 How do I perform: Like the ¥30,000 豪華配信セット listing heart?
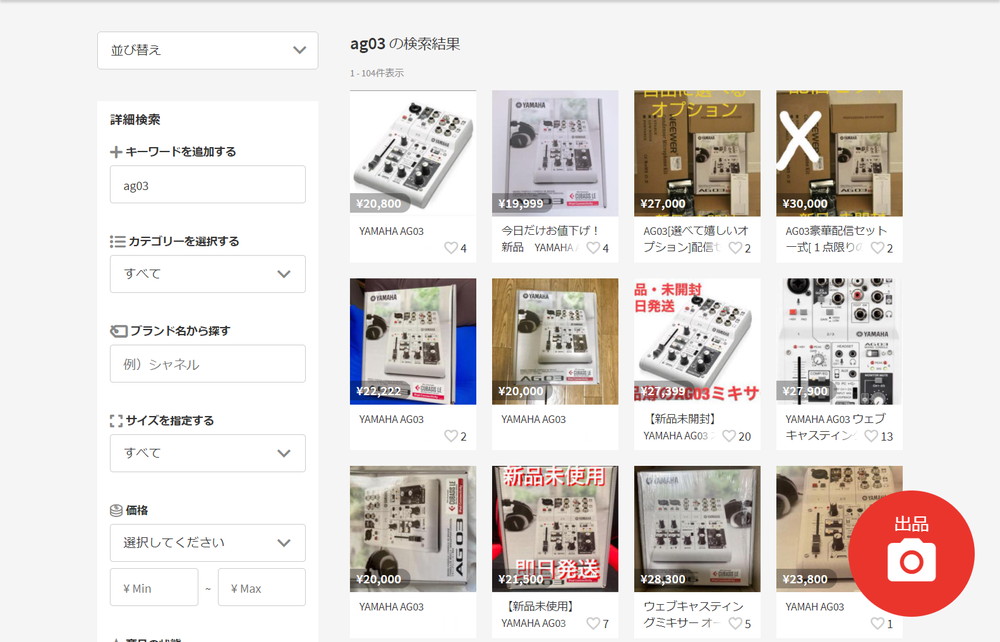tap(878, 247)
